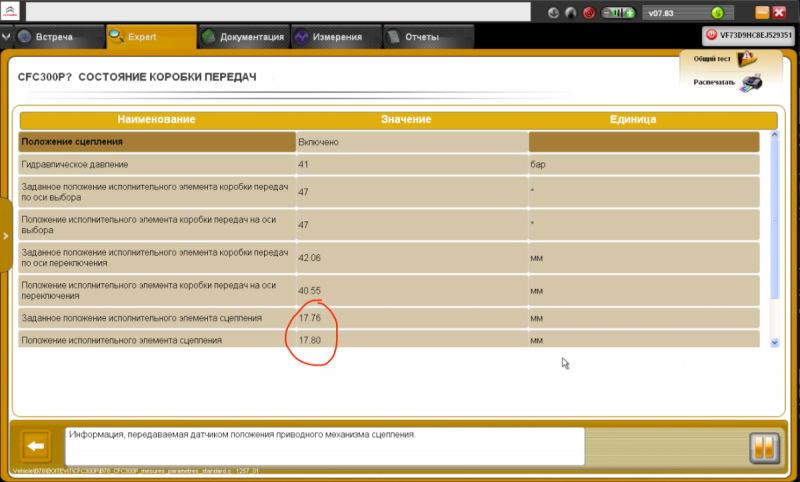Click the Единица column header

(633, 119)
